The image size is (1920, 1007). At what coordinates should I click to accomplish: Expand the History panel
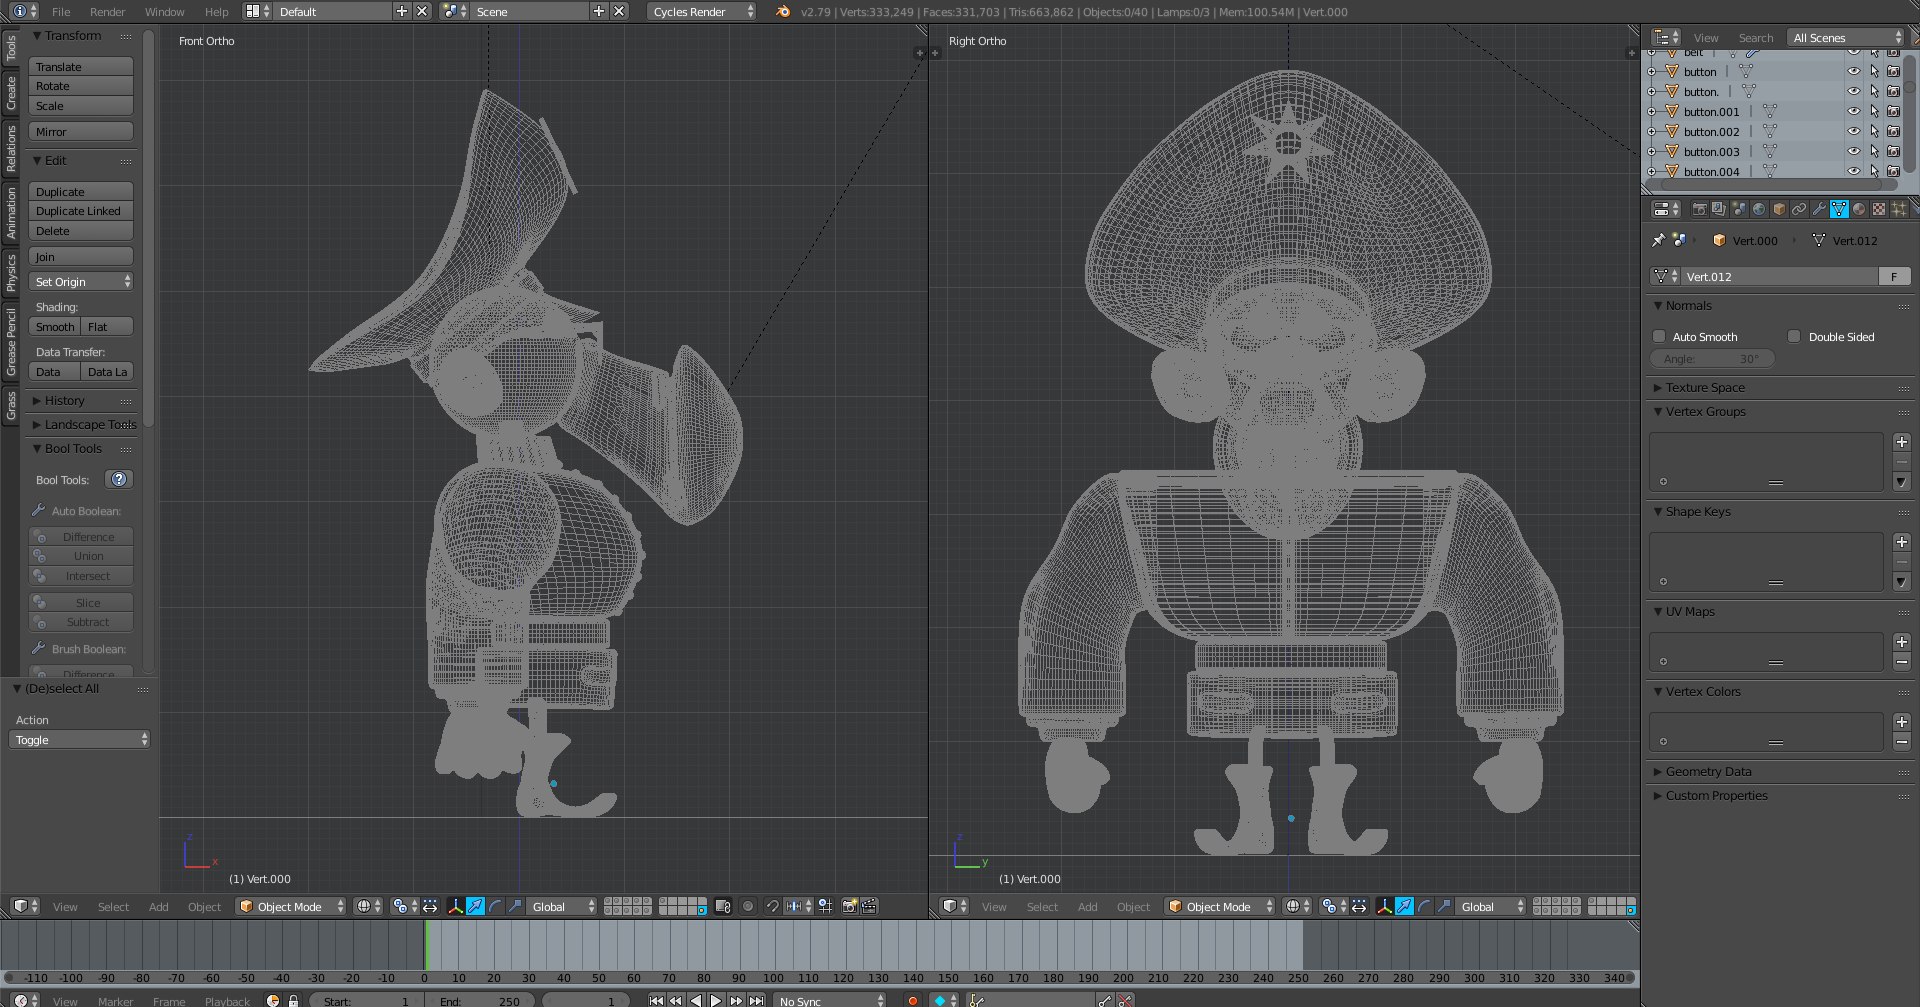[64, 400]
